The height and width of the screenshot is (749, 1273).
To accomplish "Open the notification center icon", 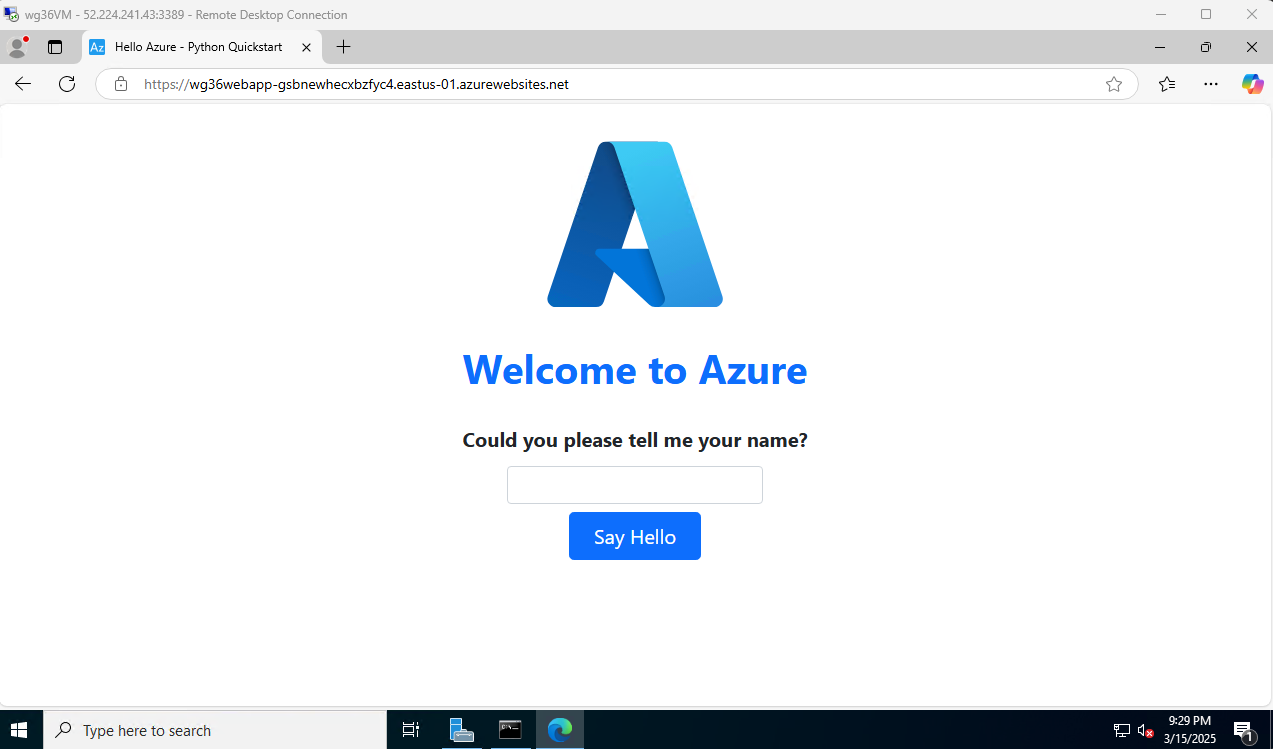I will tap(1243, 730).
